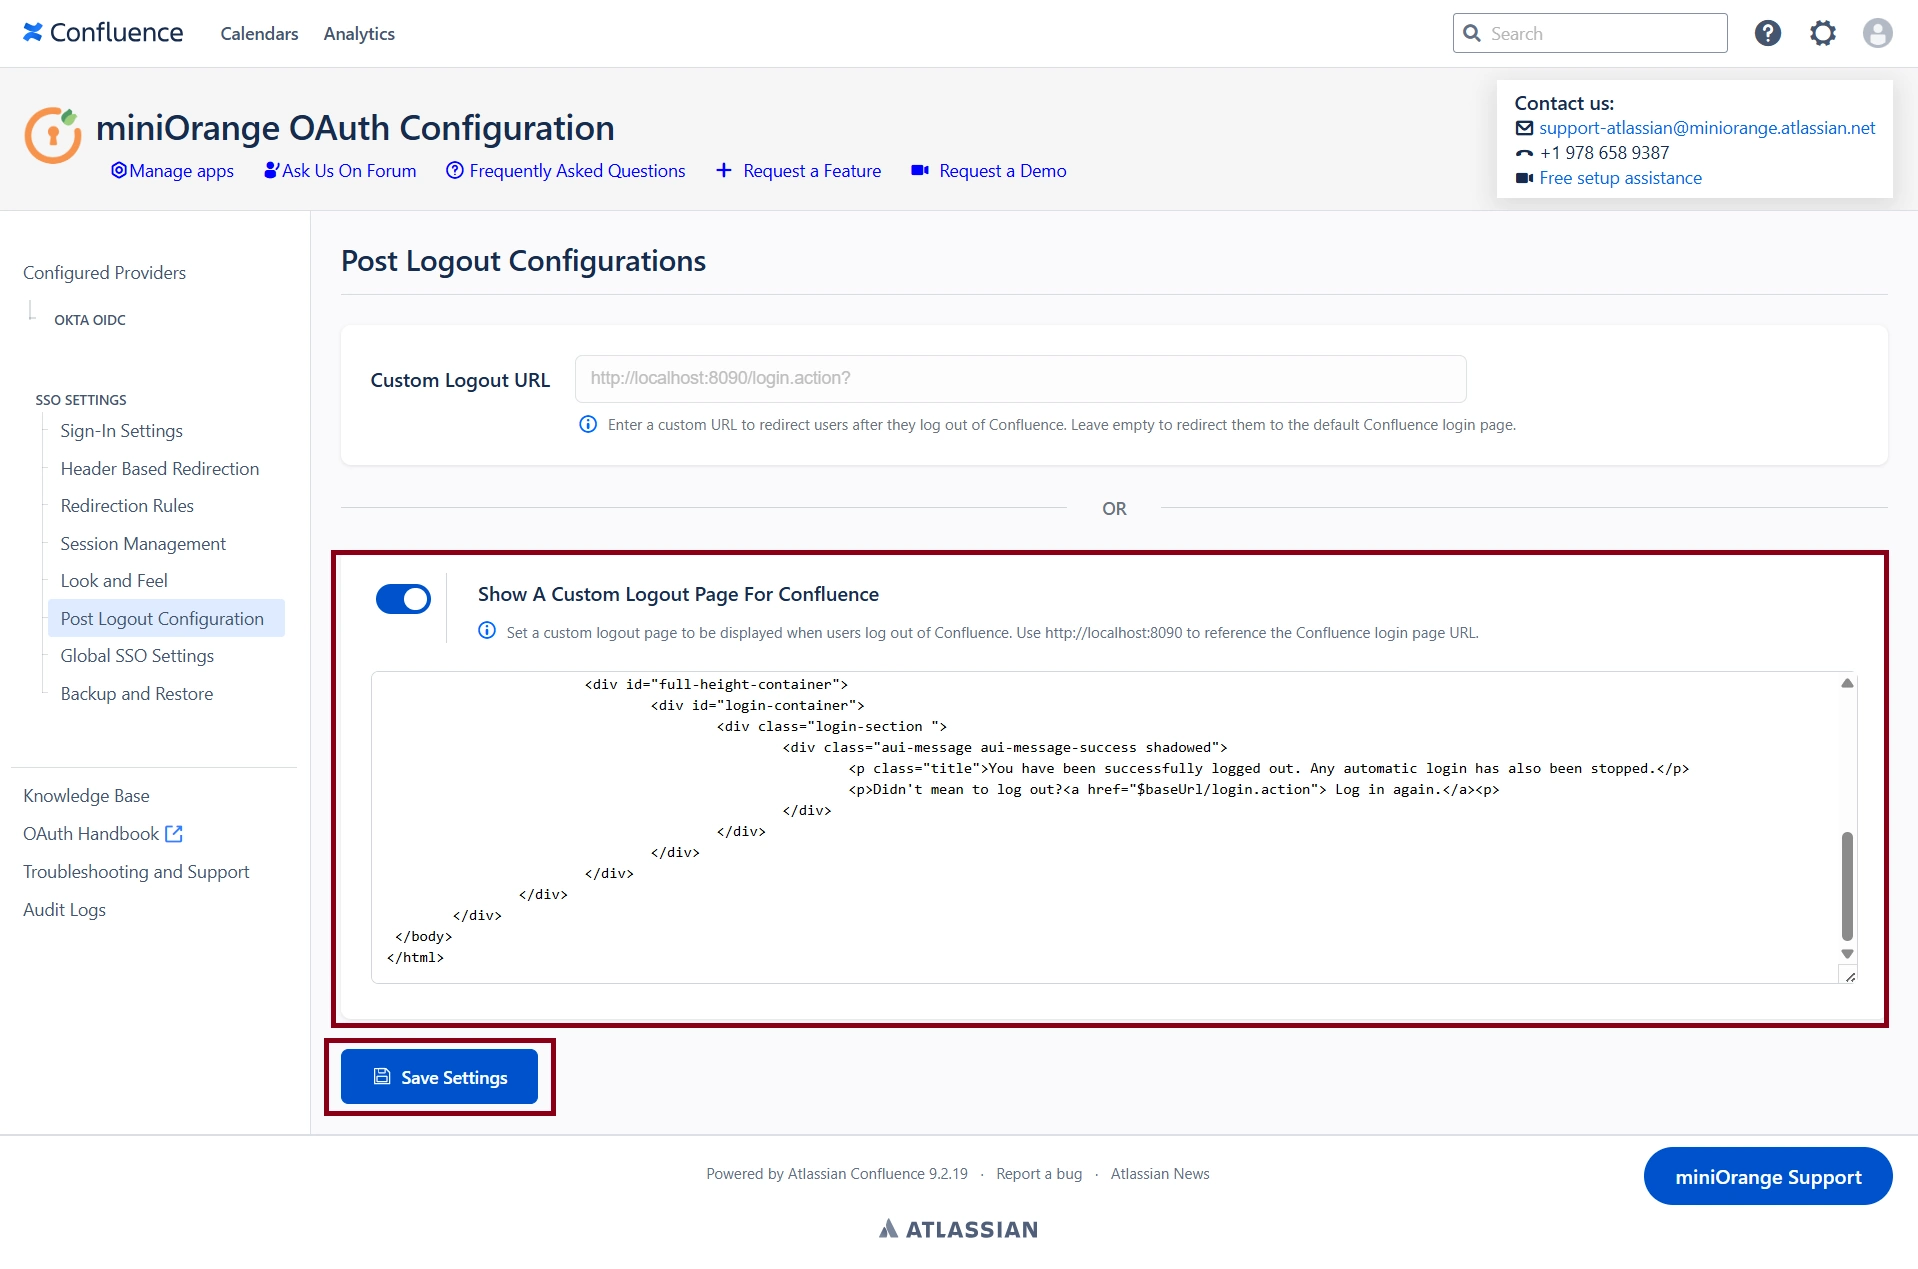Click into the Custom Logout URL field
The width and height of the screenshot is (1918, 1269).
click(x=1020, y=378)
